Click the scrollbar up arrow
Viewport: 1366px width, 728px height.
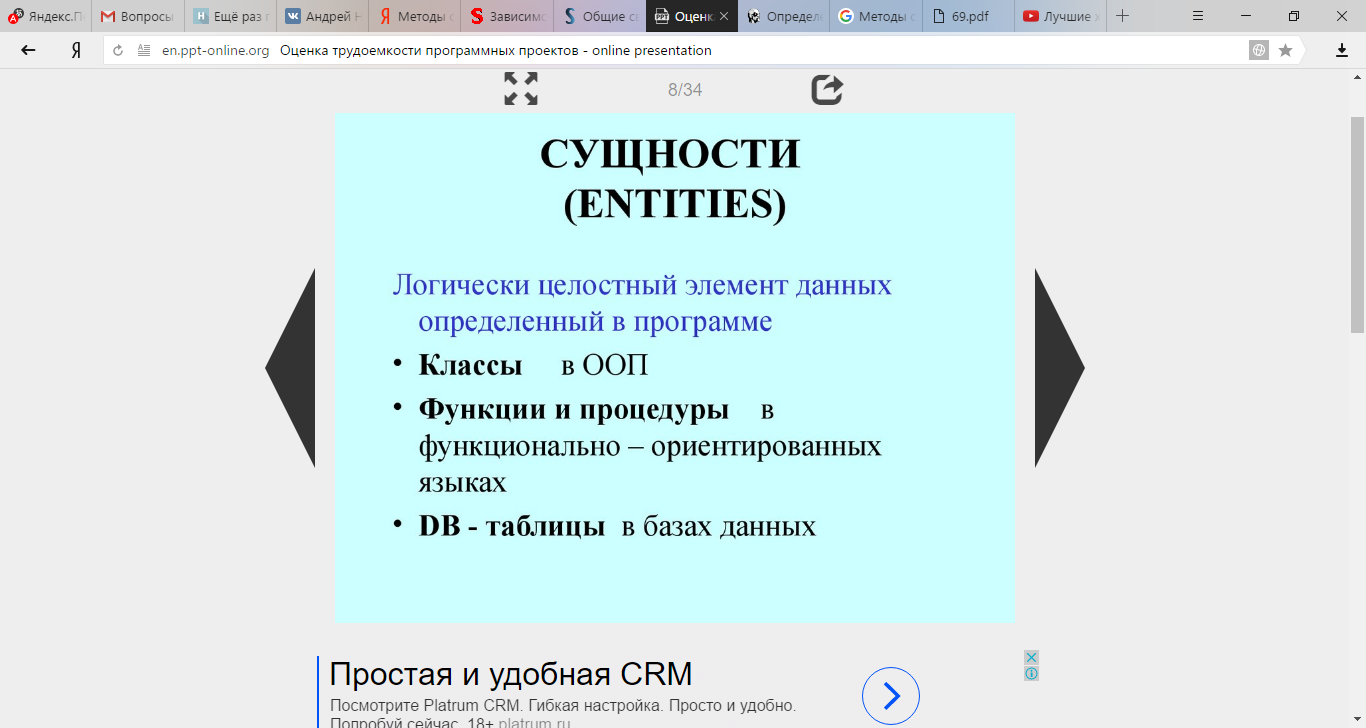point(1357,76)
